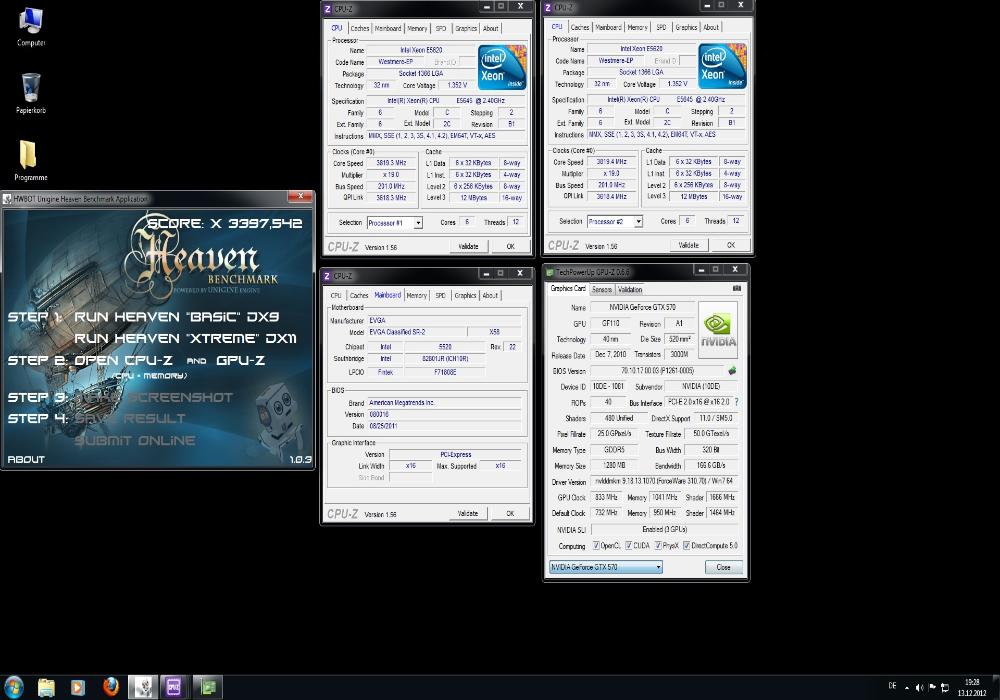The image size is (1000, 700).
Task: Open the Papierkorb recycle bin icon
Action: (x=31, y=93)
